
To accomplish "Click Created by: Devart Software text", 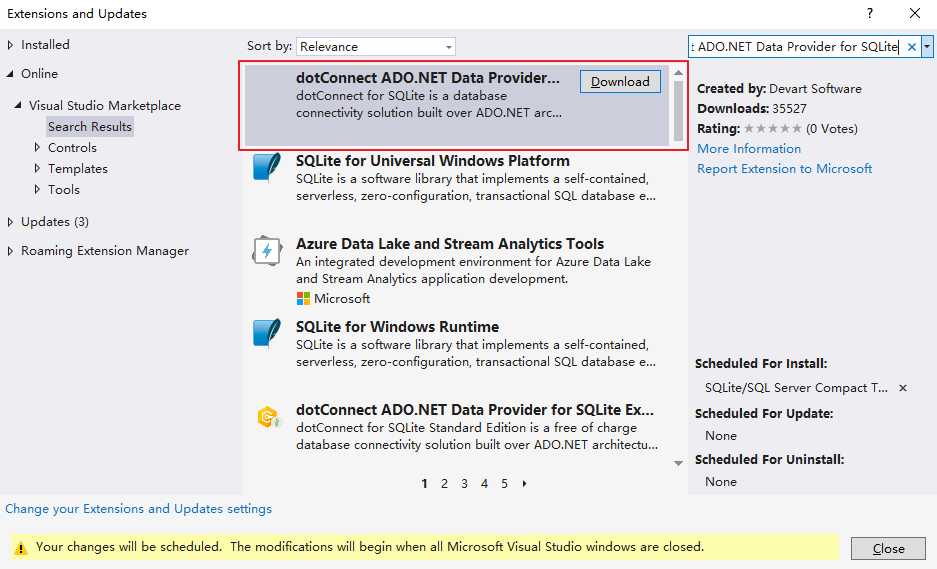I will 779,89.
